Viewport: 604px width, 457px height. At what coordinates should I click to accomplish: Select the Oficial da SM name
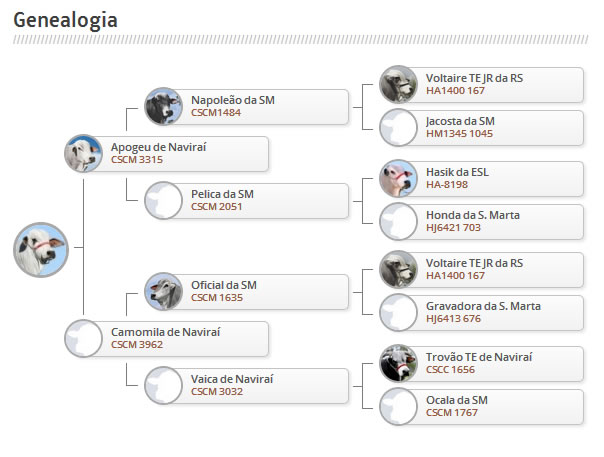pyautogui.click(x=224, y=285)
